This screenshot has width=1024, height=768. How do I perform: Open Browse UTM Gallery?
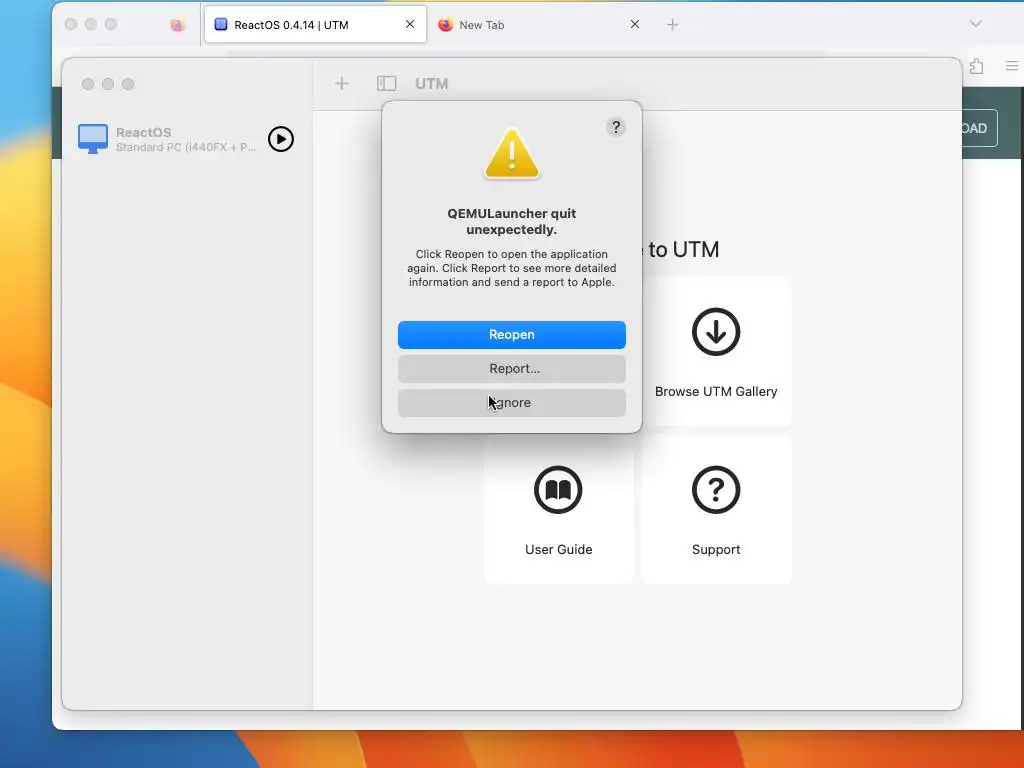[716, 351]
